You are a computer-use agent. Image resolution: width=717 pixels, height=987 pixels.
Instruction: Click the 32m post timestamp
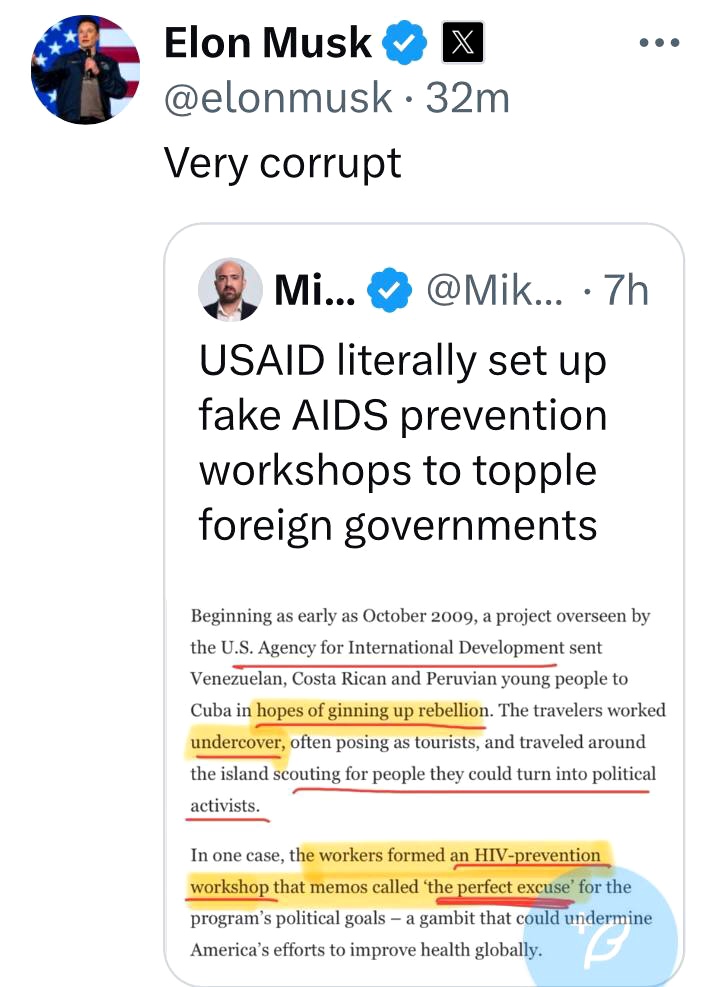(467, 98)
